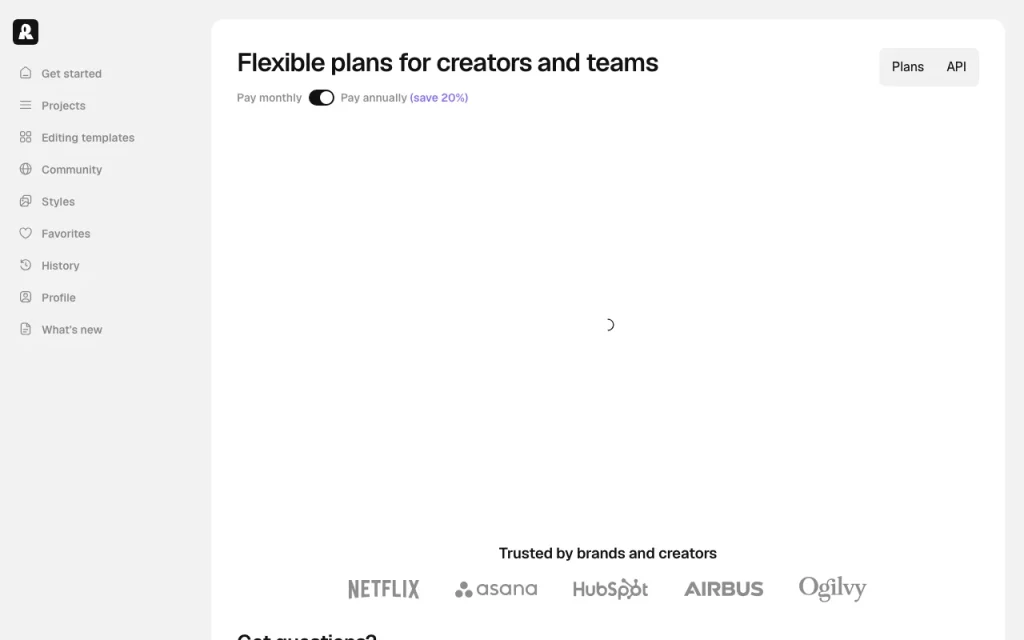
Task: Click the Airbus logo
Action: (x=724, y=589)
